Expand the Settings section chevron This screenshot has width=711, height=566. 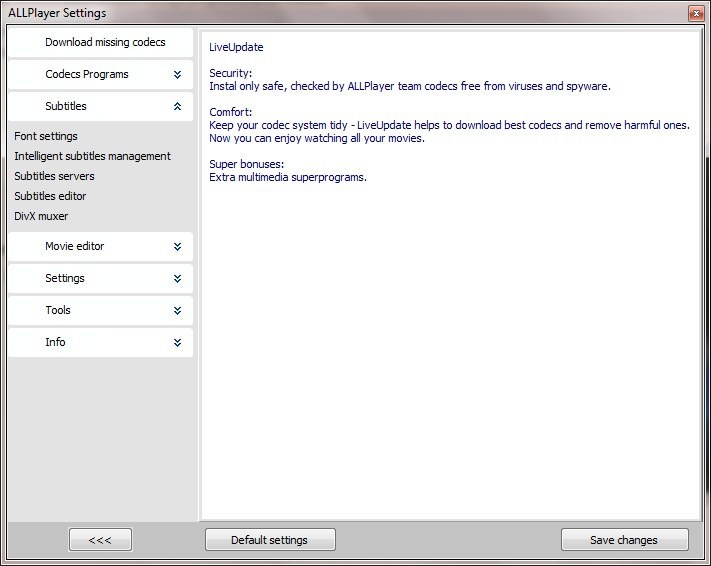click(x=177, y=278)
